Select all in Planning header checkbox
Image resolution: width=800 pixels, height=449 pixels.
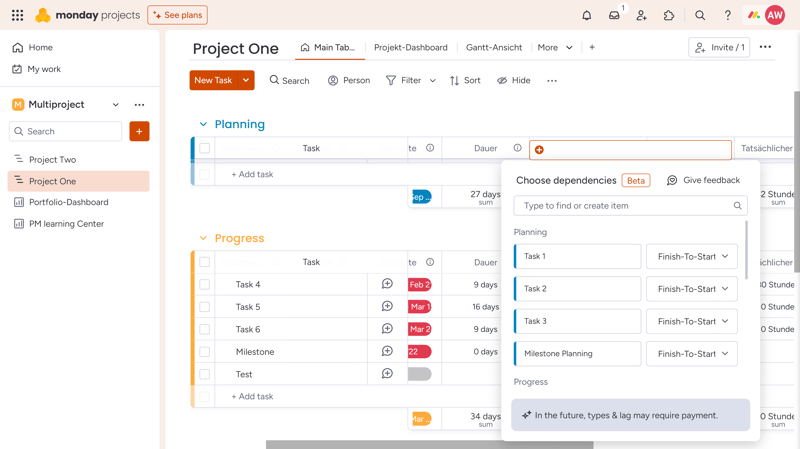click(205, 148)
